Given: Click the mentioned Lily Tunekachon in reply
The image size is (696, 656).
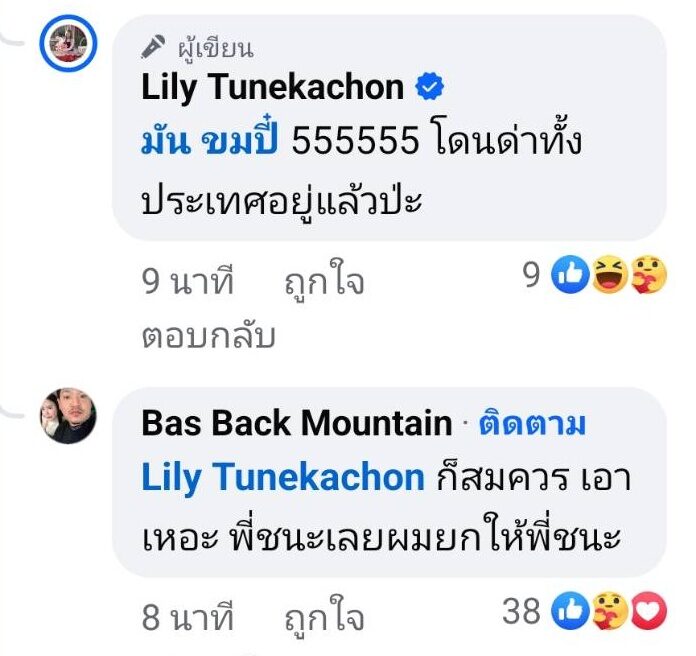Looking at the screenshot, I should 283,477.
